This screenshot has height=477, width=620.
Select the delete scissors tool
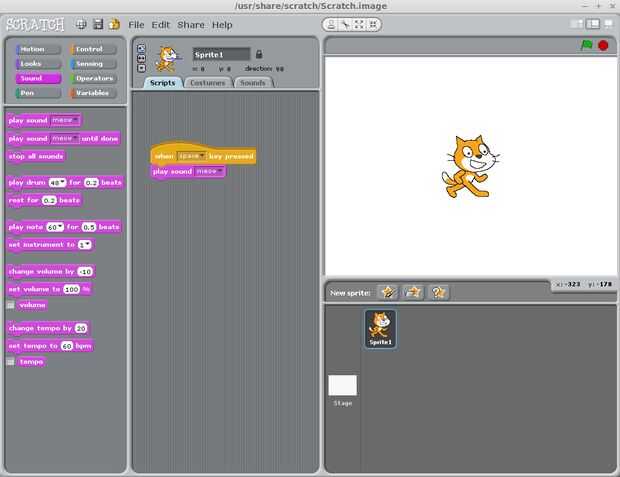[345, 25]
